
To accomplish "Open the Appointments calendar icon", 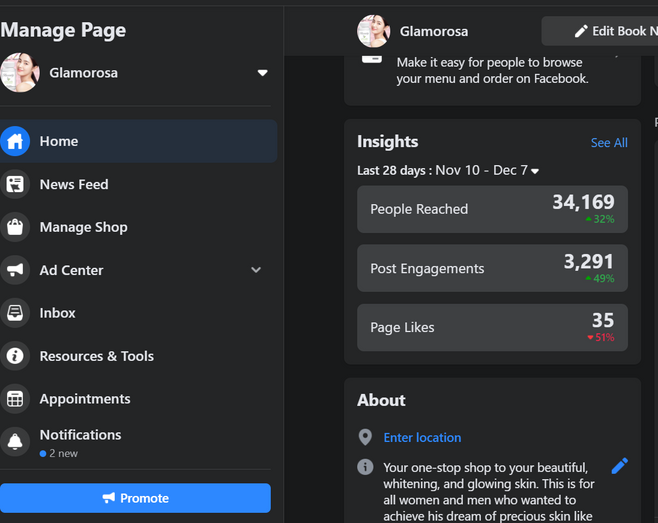I will pos(15,399).
